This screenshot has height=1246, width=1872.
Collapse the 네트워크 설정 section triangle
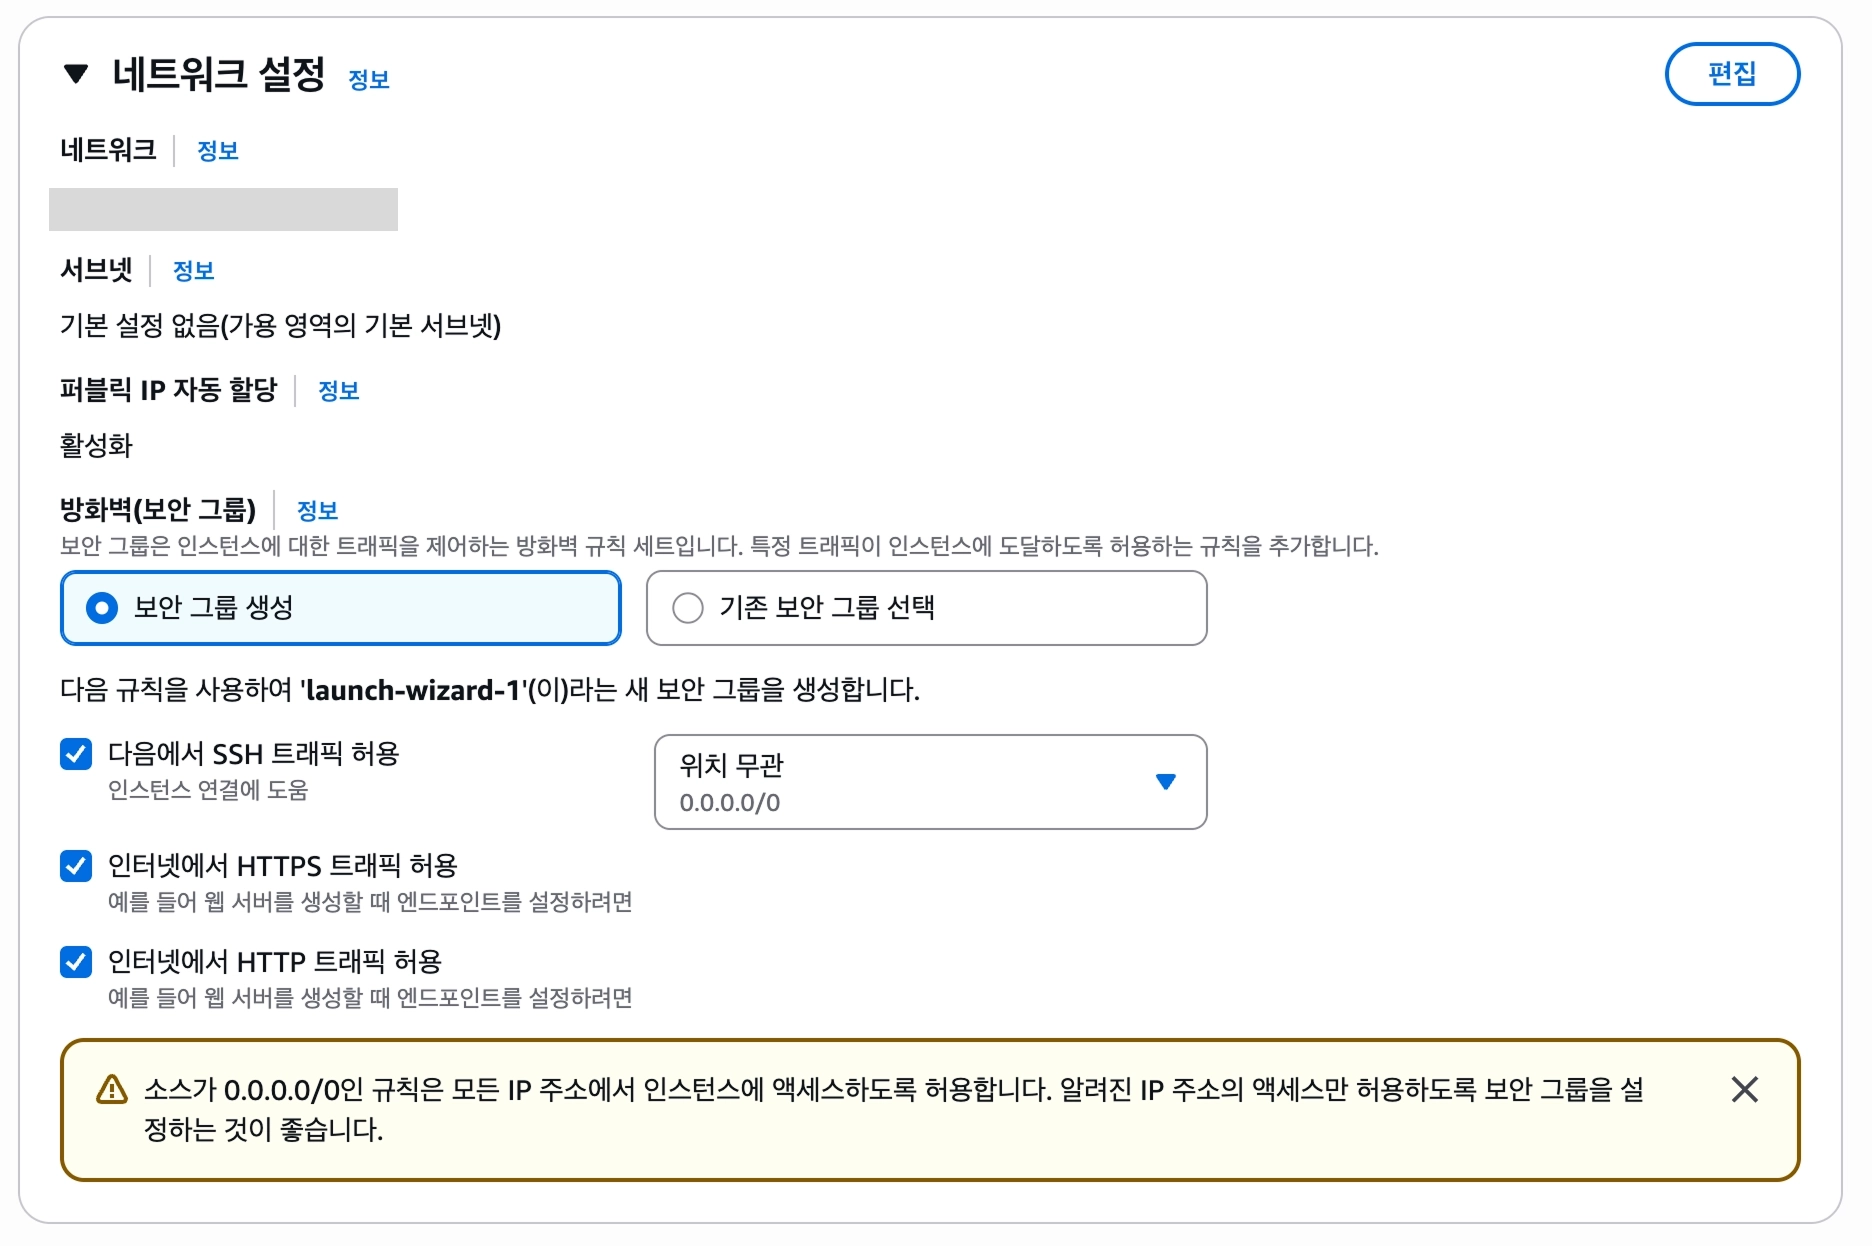(x=76, y=74)
